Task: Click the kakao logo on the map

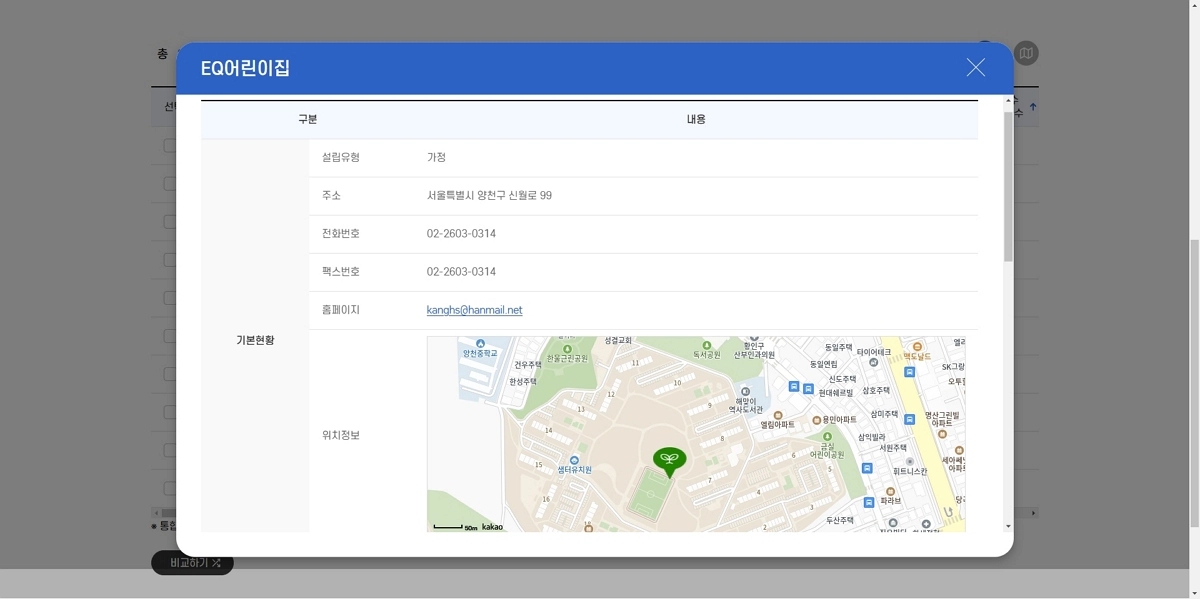Action: tap(492, 526)
